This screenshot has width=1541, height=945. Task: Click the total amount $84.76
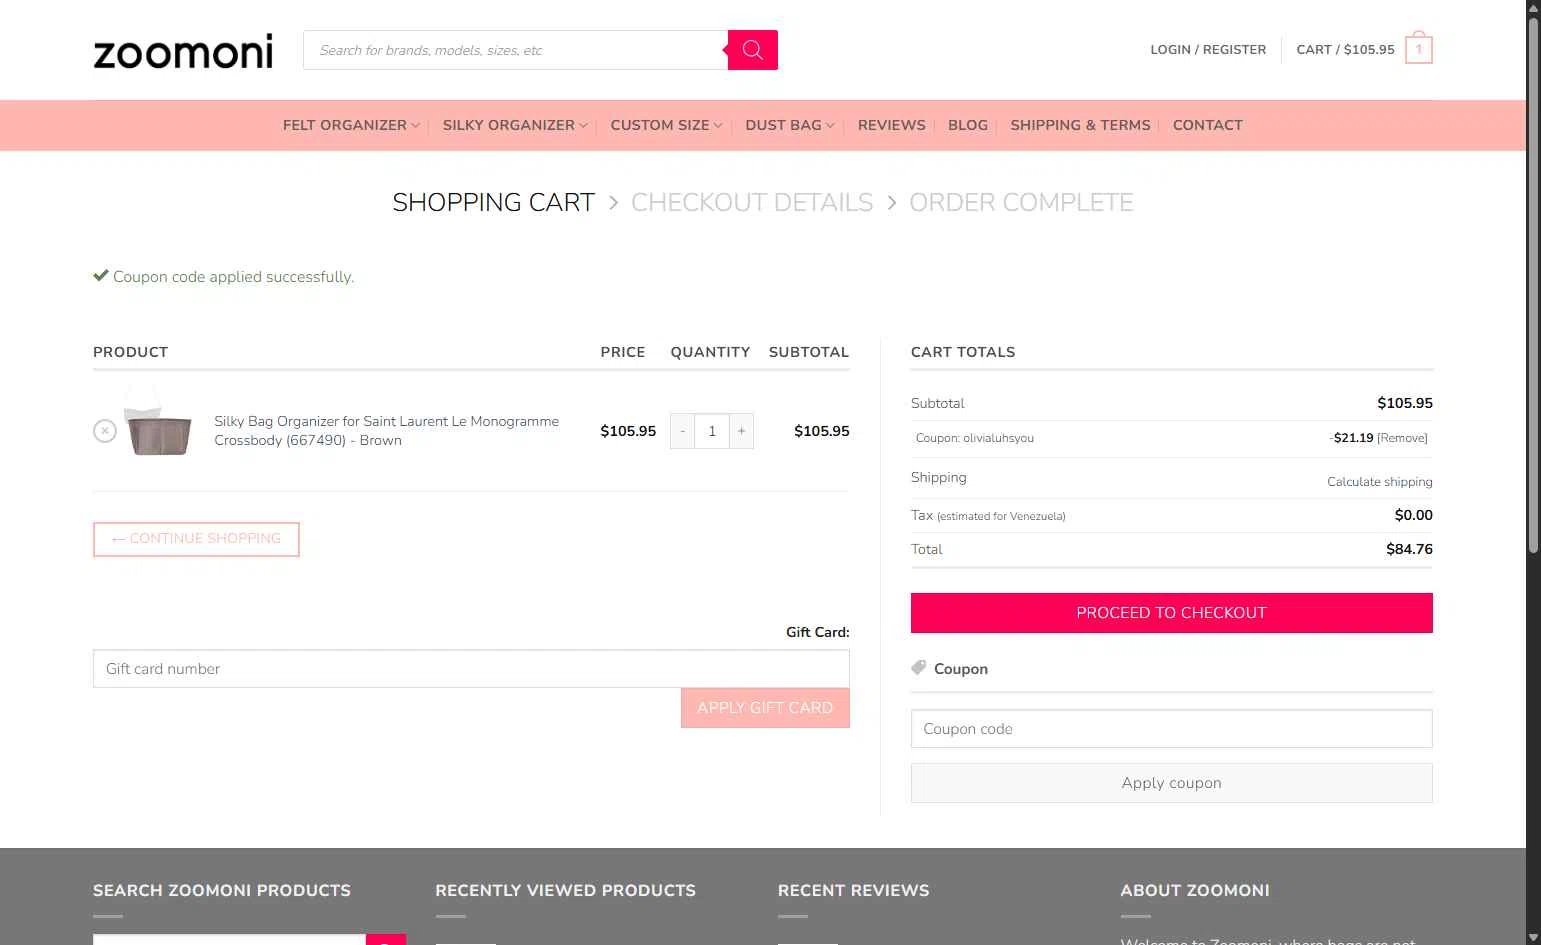pyautogui.click(x=1409, y=549)
